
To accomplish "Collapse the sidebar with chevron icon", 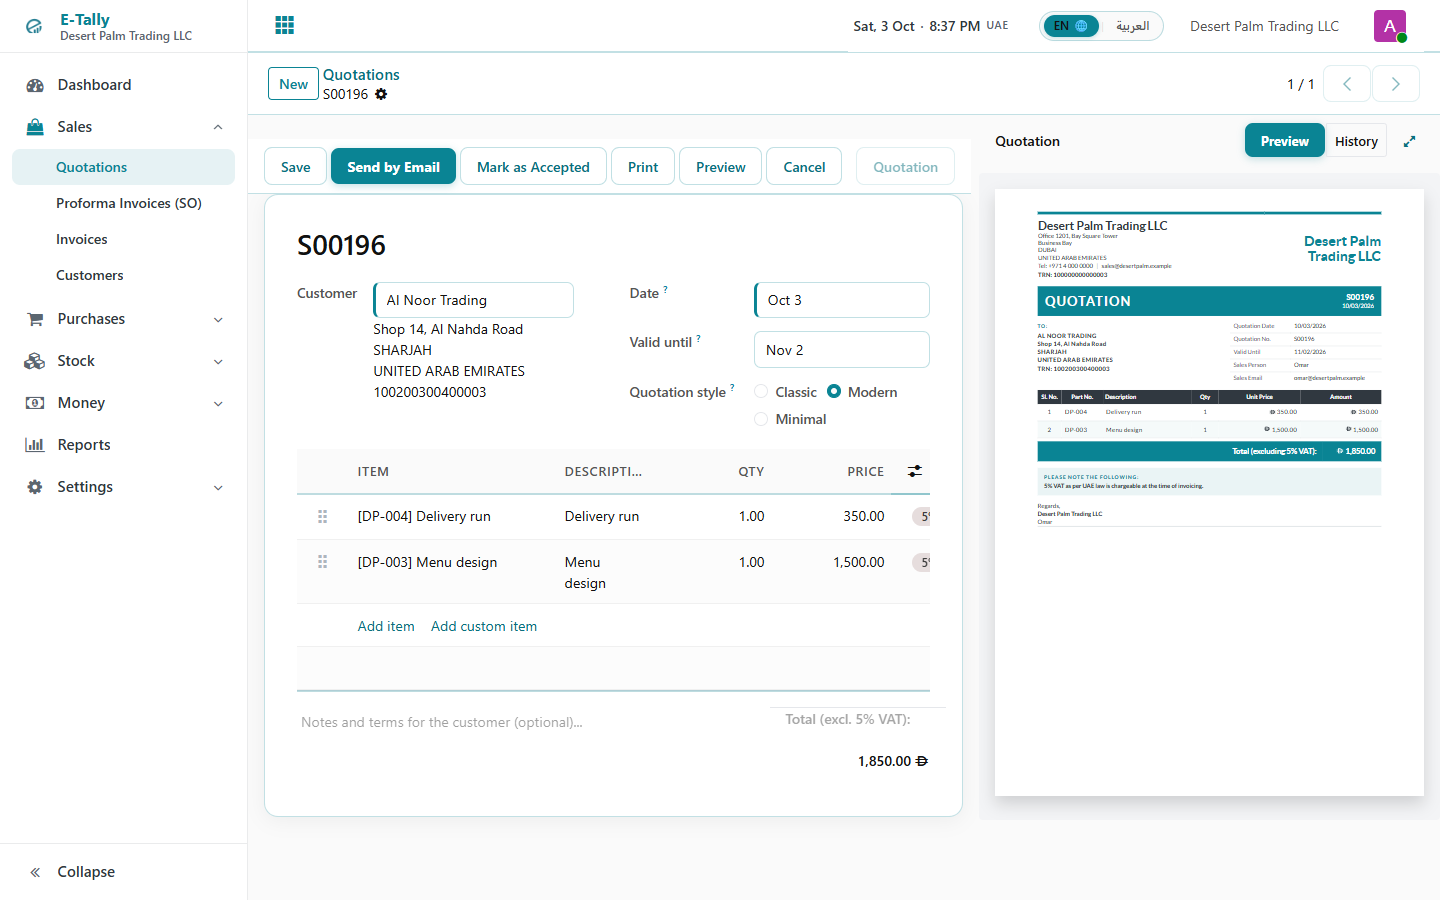I will pyautogui.click(x=35, y=872).
